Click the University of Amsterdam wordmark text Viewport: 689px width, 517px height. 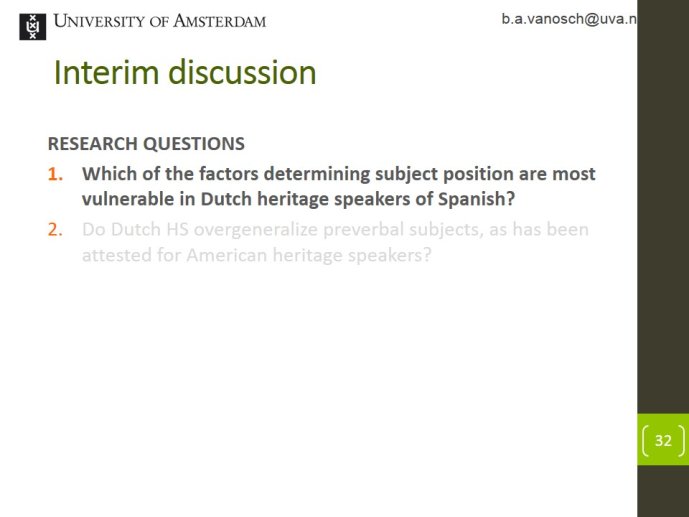click(160, 21)
